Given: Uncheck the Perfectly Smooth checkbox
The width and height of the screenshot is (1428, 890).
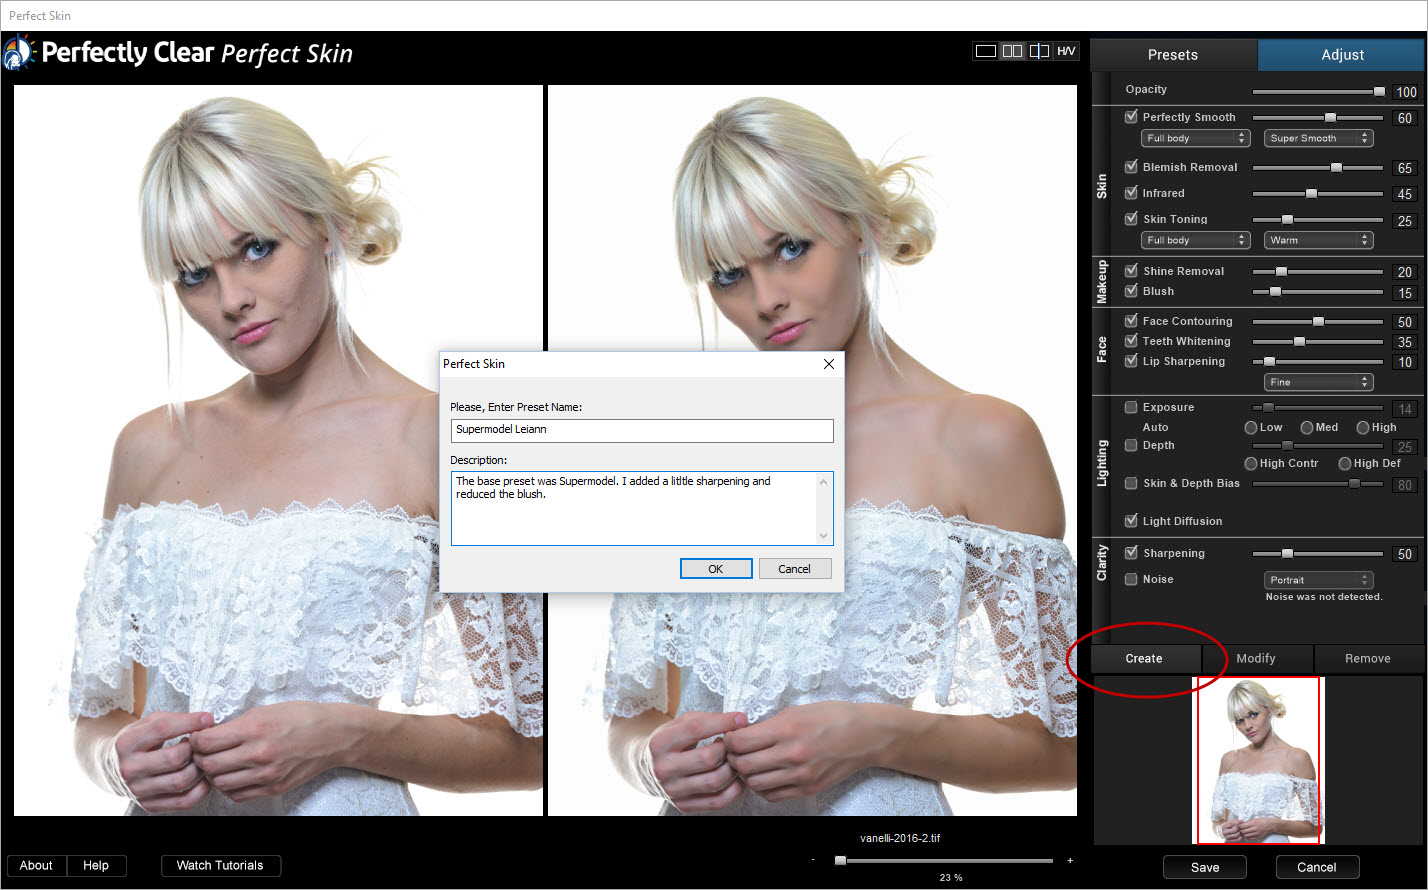Looking at the screenshot, I should [x=1131, y=117].
